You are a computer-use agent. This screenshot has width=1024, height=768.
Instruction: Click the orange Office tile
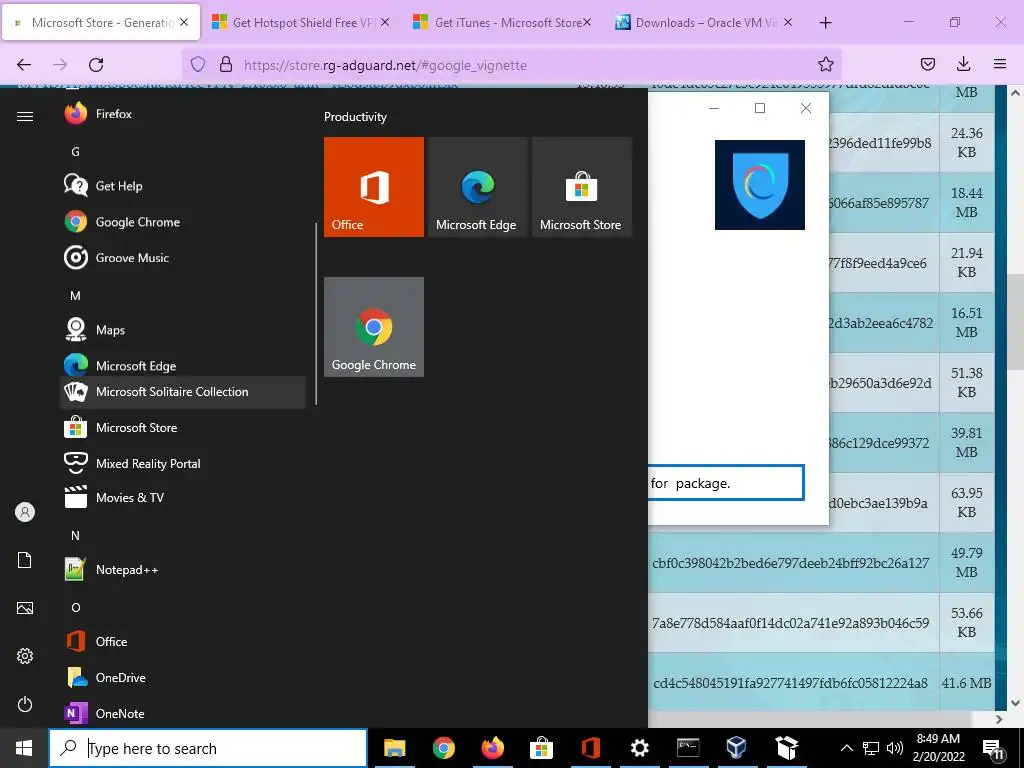374,187
